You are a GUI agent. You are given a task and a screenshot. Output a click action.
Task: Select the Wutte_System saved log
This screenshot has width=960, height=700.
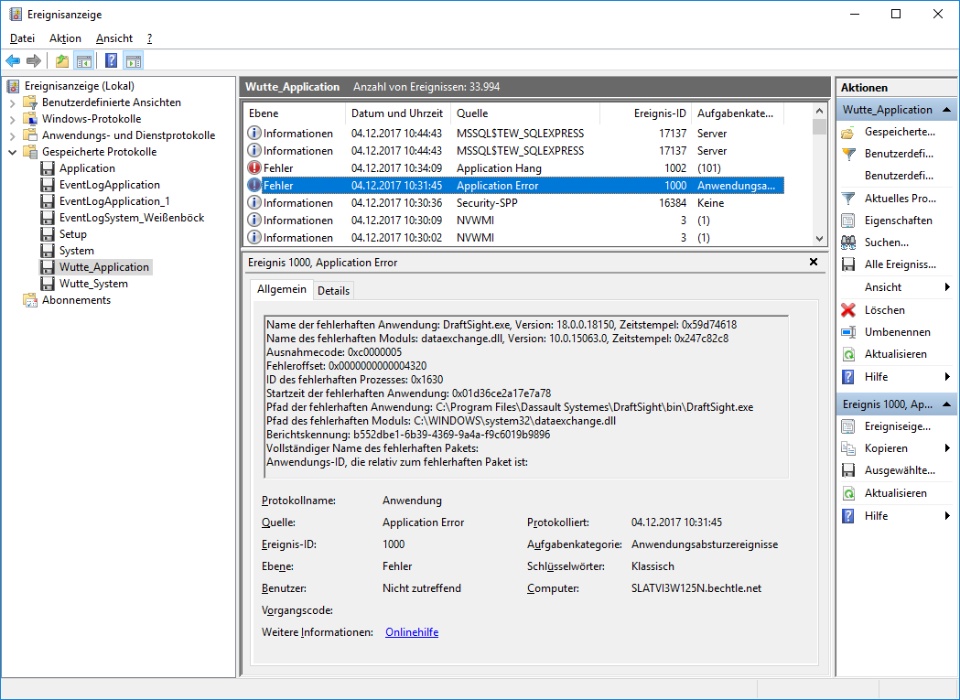93,284
